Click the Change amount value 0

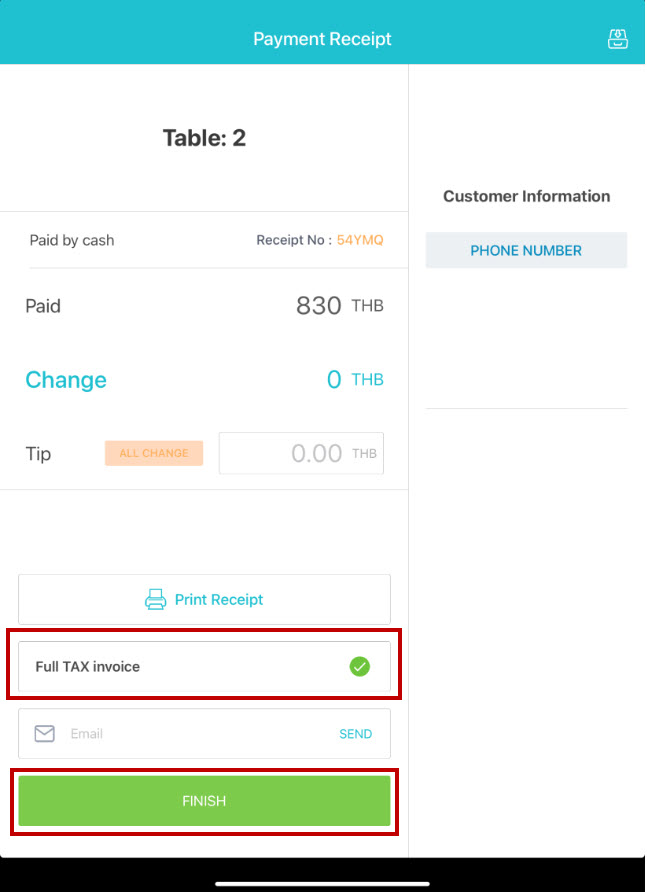334,380
